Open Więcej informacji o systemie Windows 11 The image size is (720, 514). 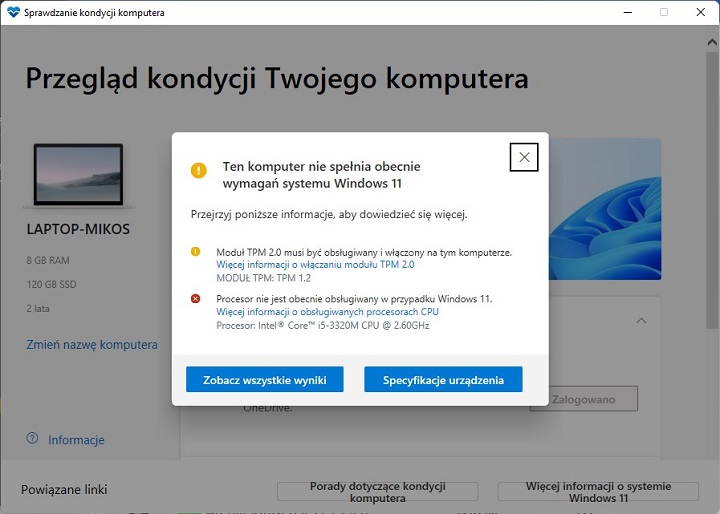point(598,491)
